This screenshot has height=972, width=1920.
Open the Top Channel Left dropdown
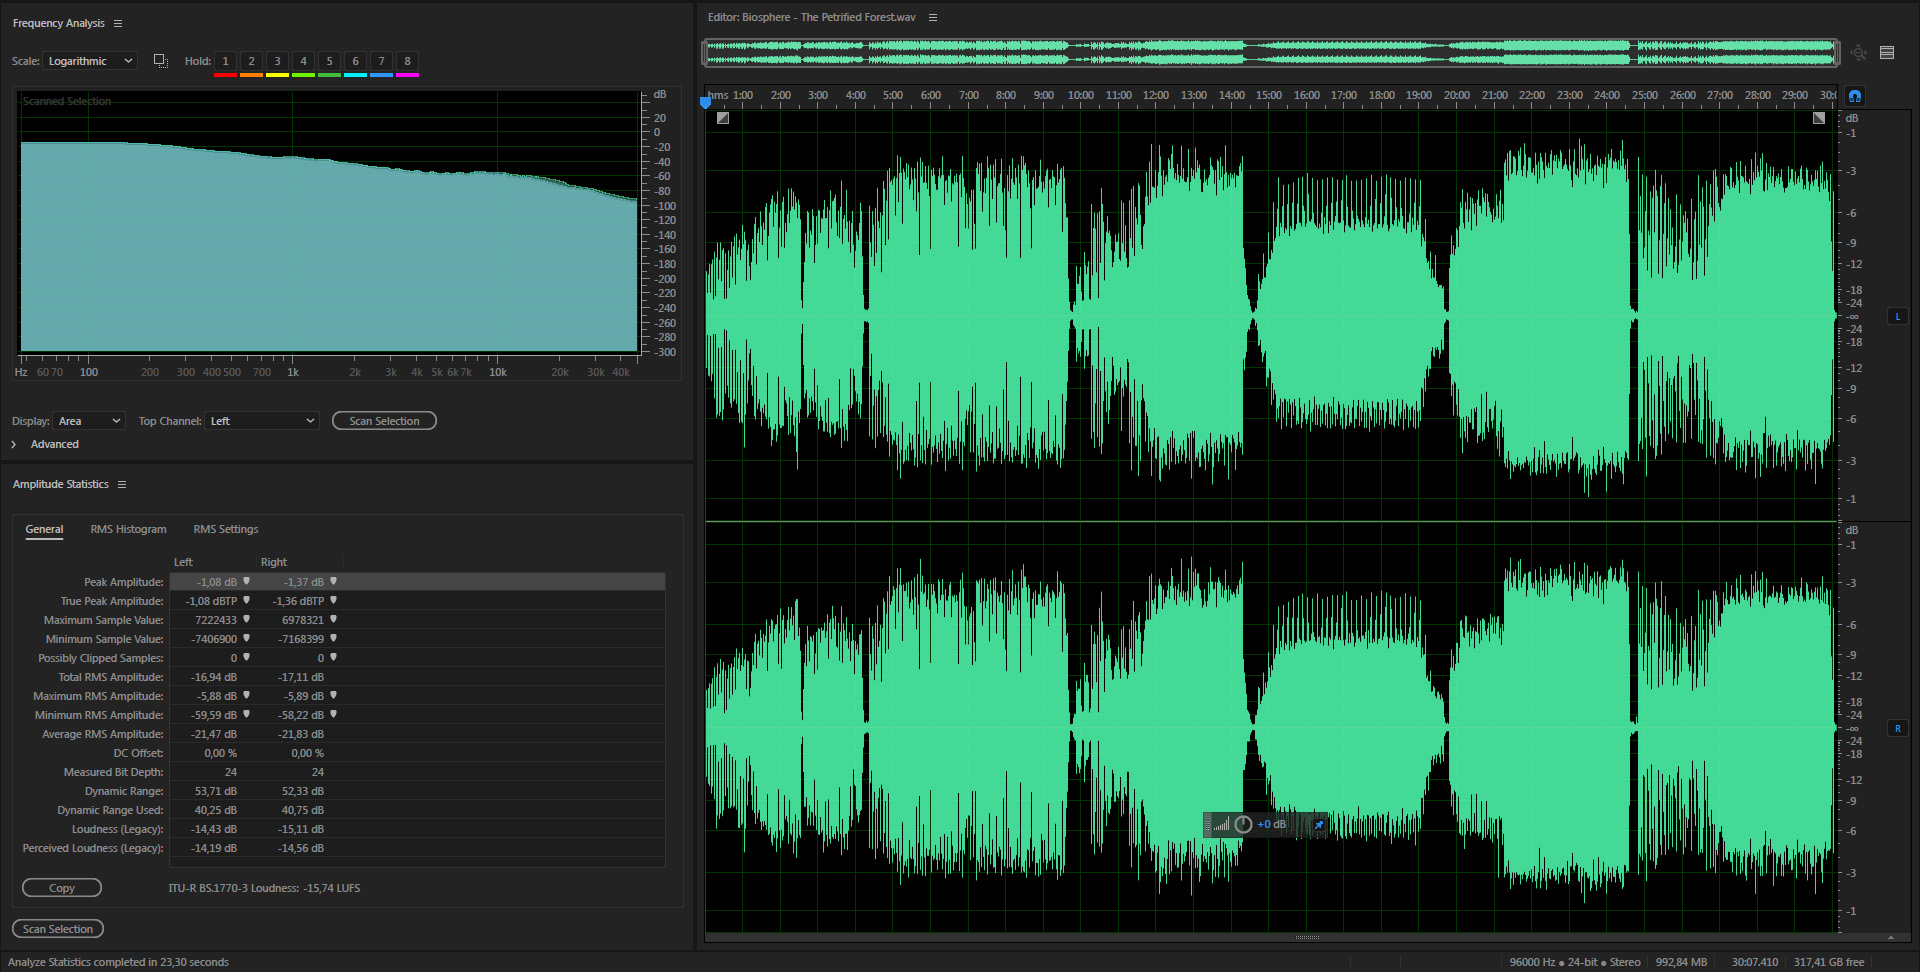(x=262, y=421)
